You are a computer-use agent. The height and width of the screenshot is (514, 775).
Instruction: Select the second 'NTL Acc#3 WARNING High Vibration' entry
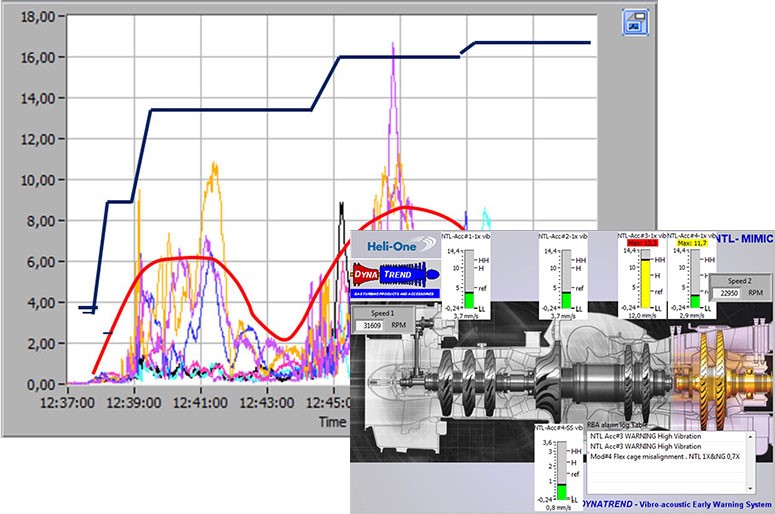(645, 446)
